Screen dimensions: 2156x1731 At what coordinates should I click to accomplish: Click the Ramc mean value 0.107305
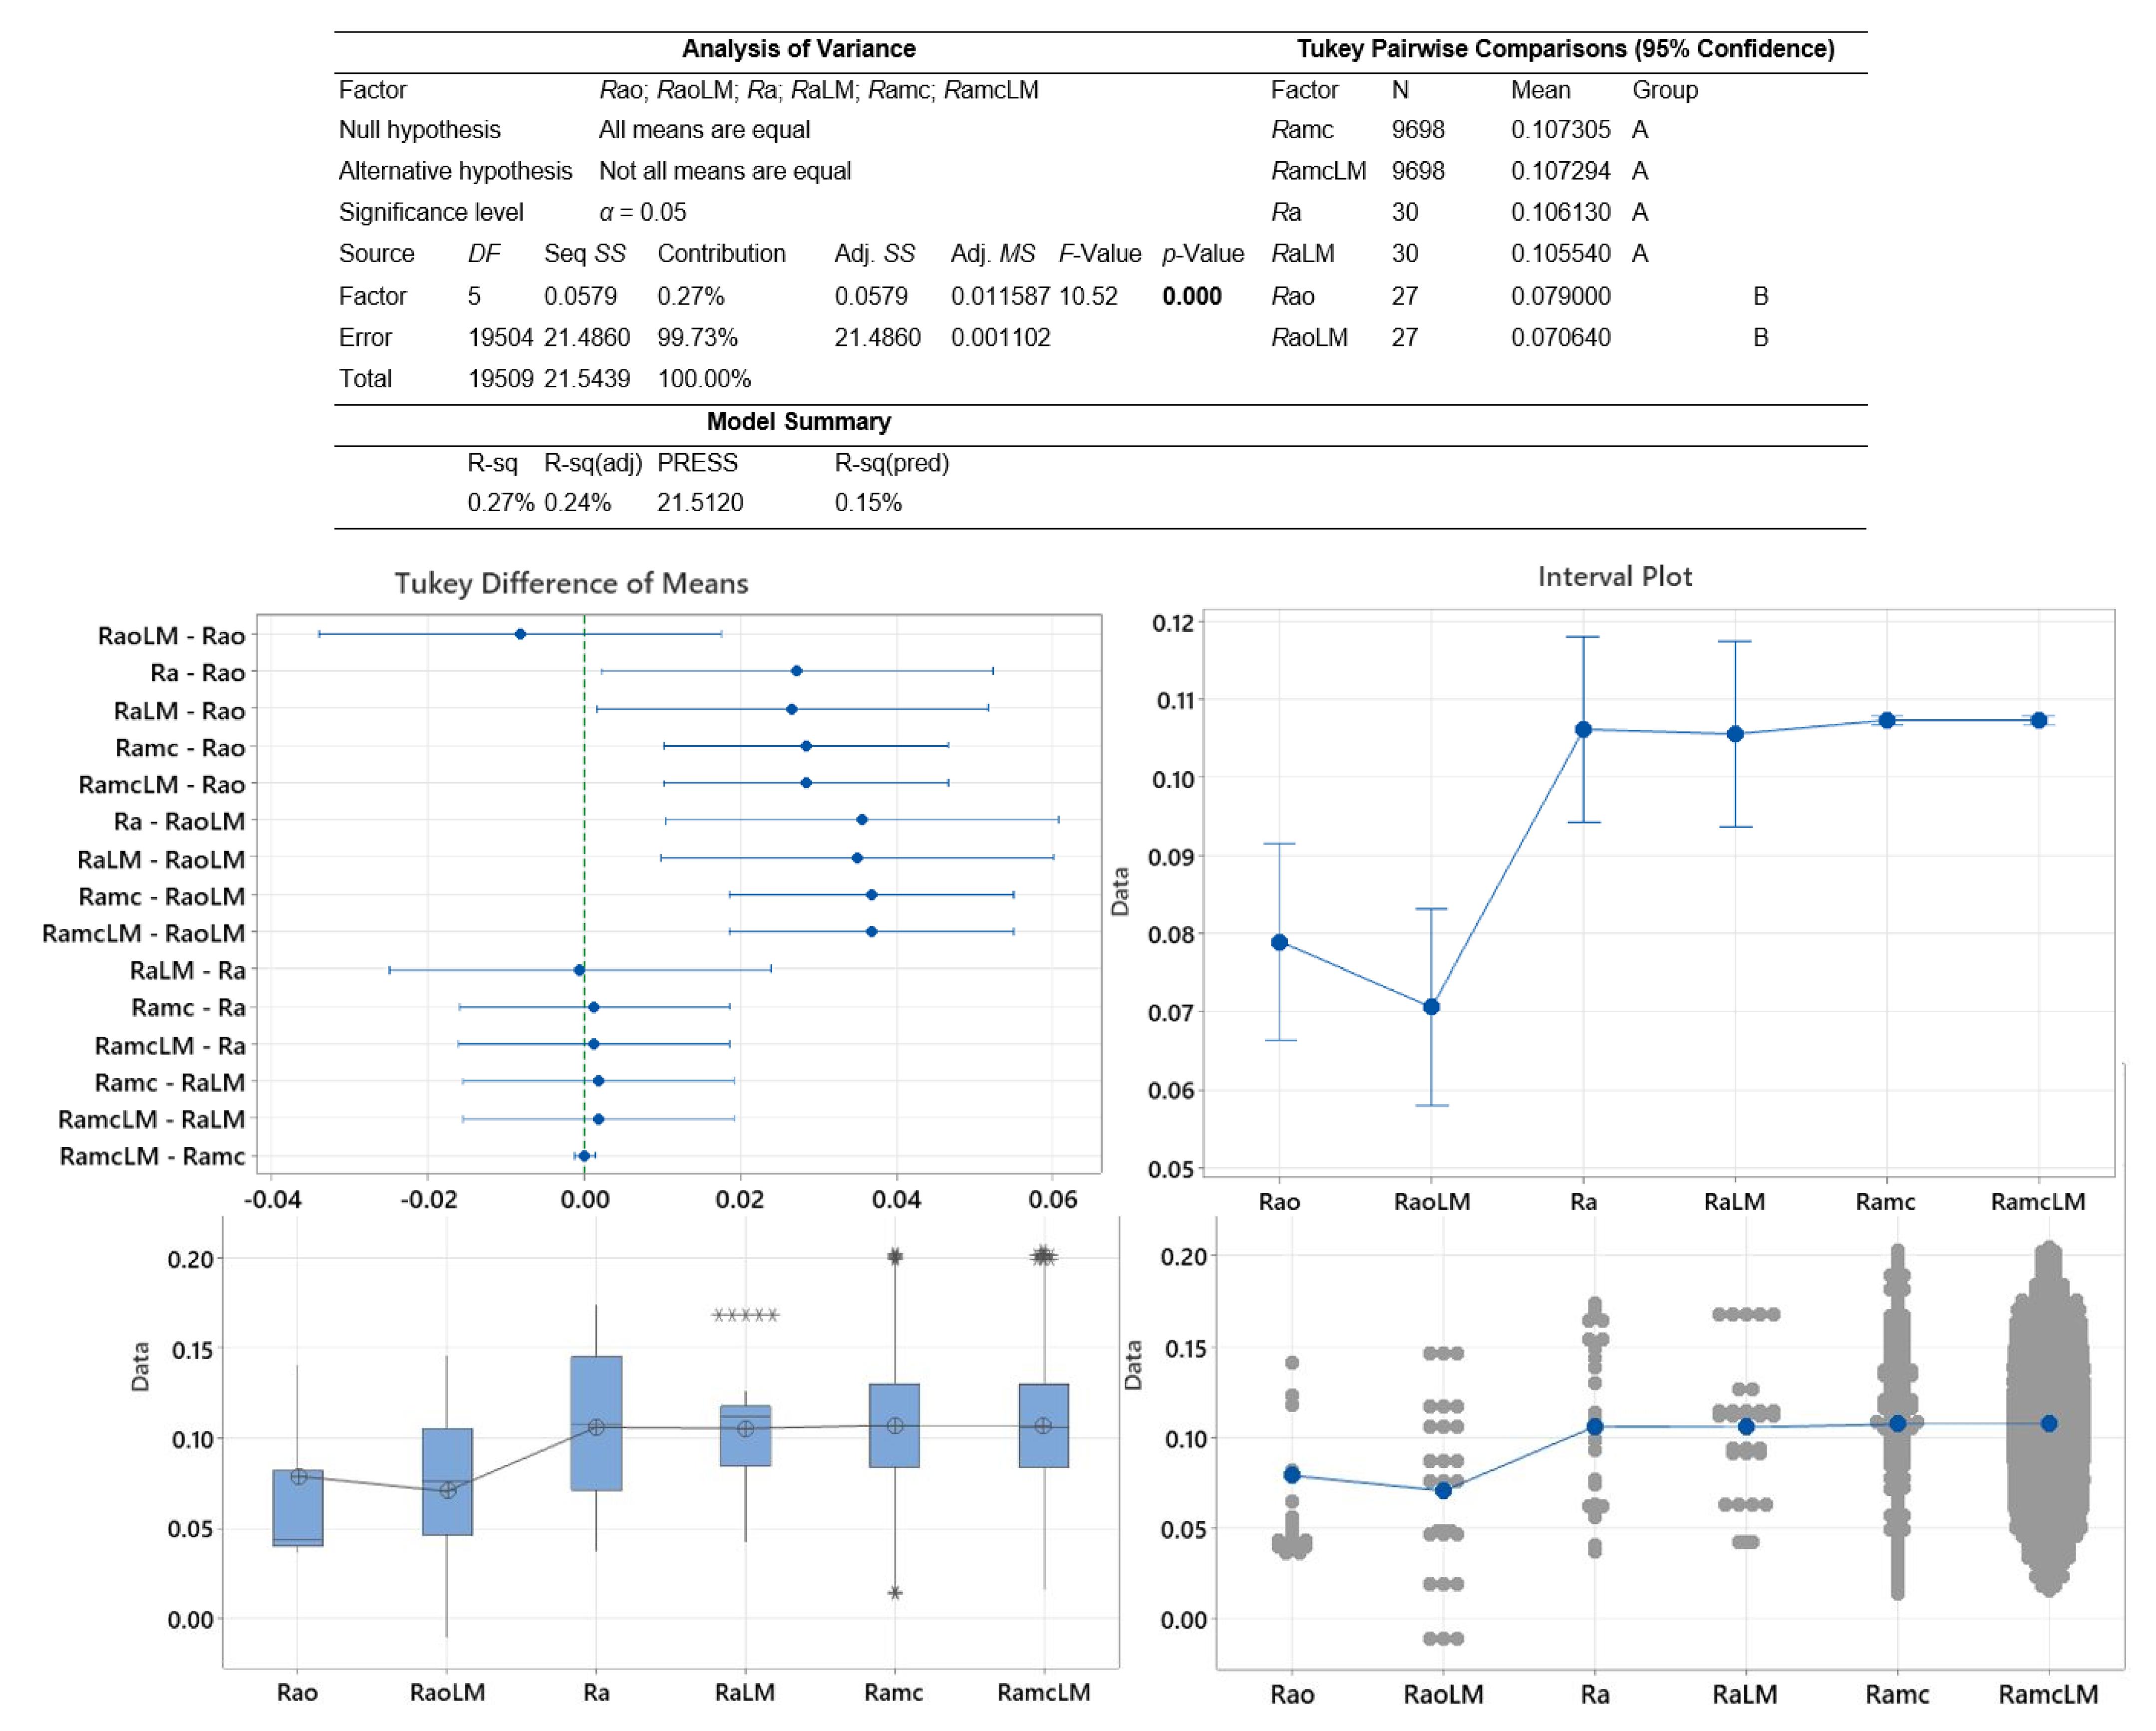pyautogui.click(x=1560, y=130)
